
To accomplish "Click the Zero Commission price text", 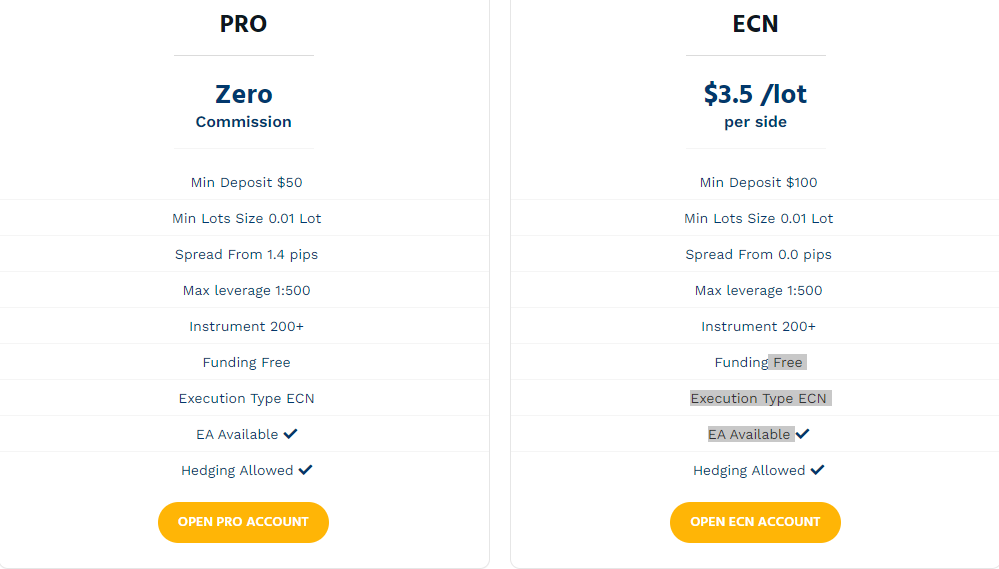I will pyautogui.click(x=243, y=106).
